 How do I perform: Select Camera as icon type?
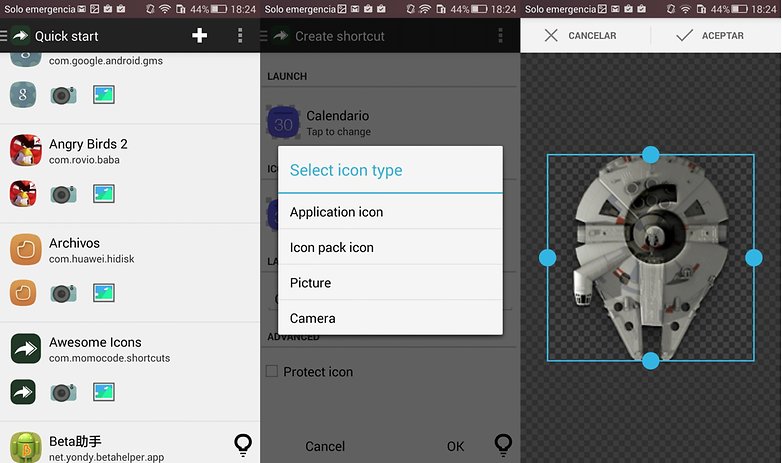390,318
